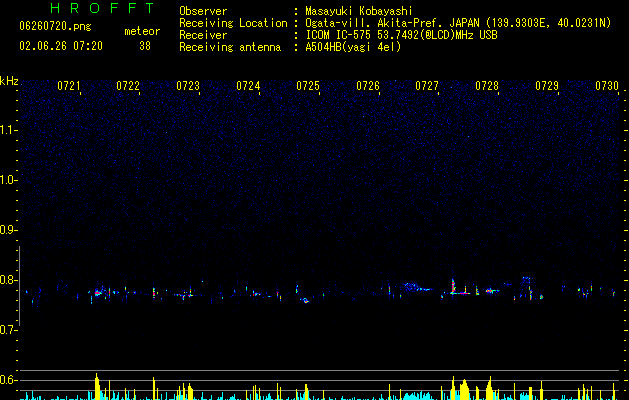Screen dimensions: 629x400
Task: Click time marker 0722
Action: pyautogui.click(x=128, y=85)
